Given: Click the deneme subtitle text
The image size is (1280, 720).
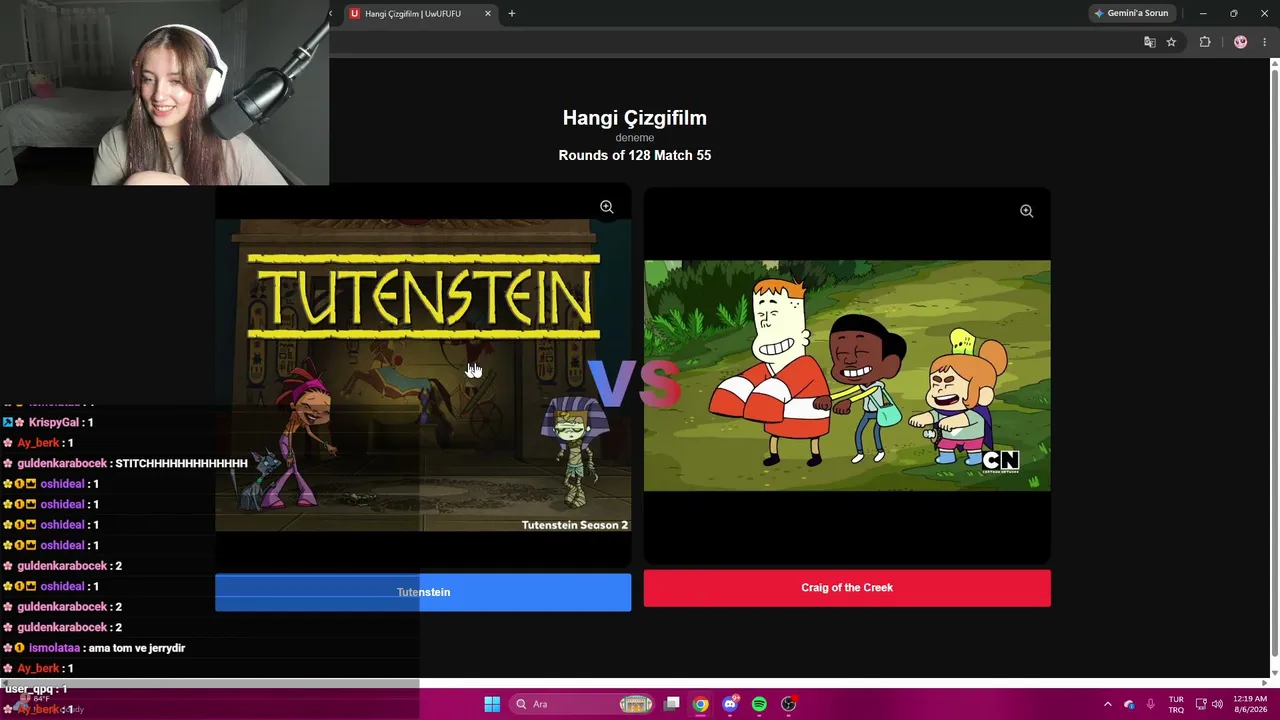Looking at the screenshot, I should (635, 138).
